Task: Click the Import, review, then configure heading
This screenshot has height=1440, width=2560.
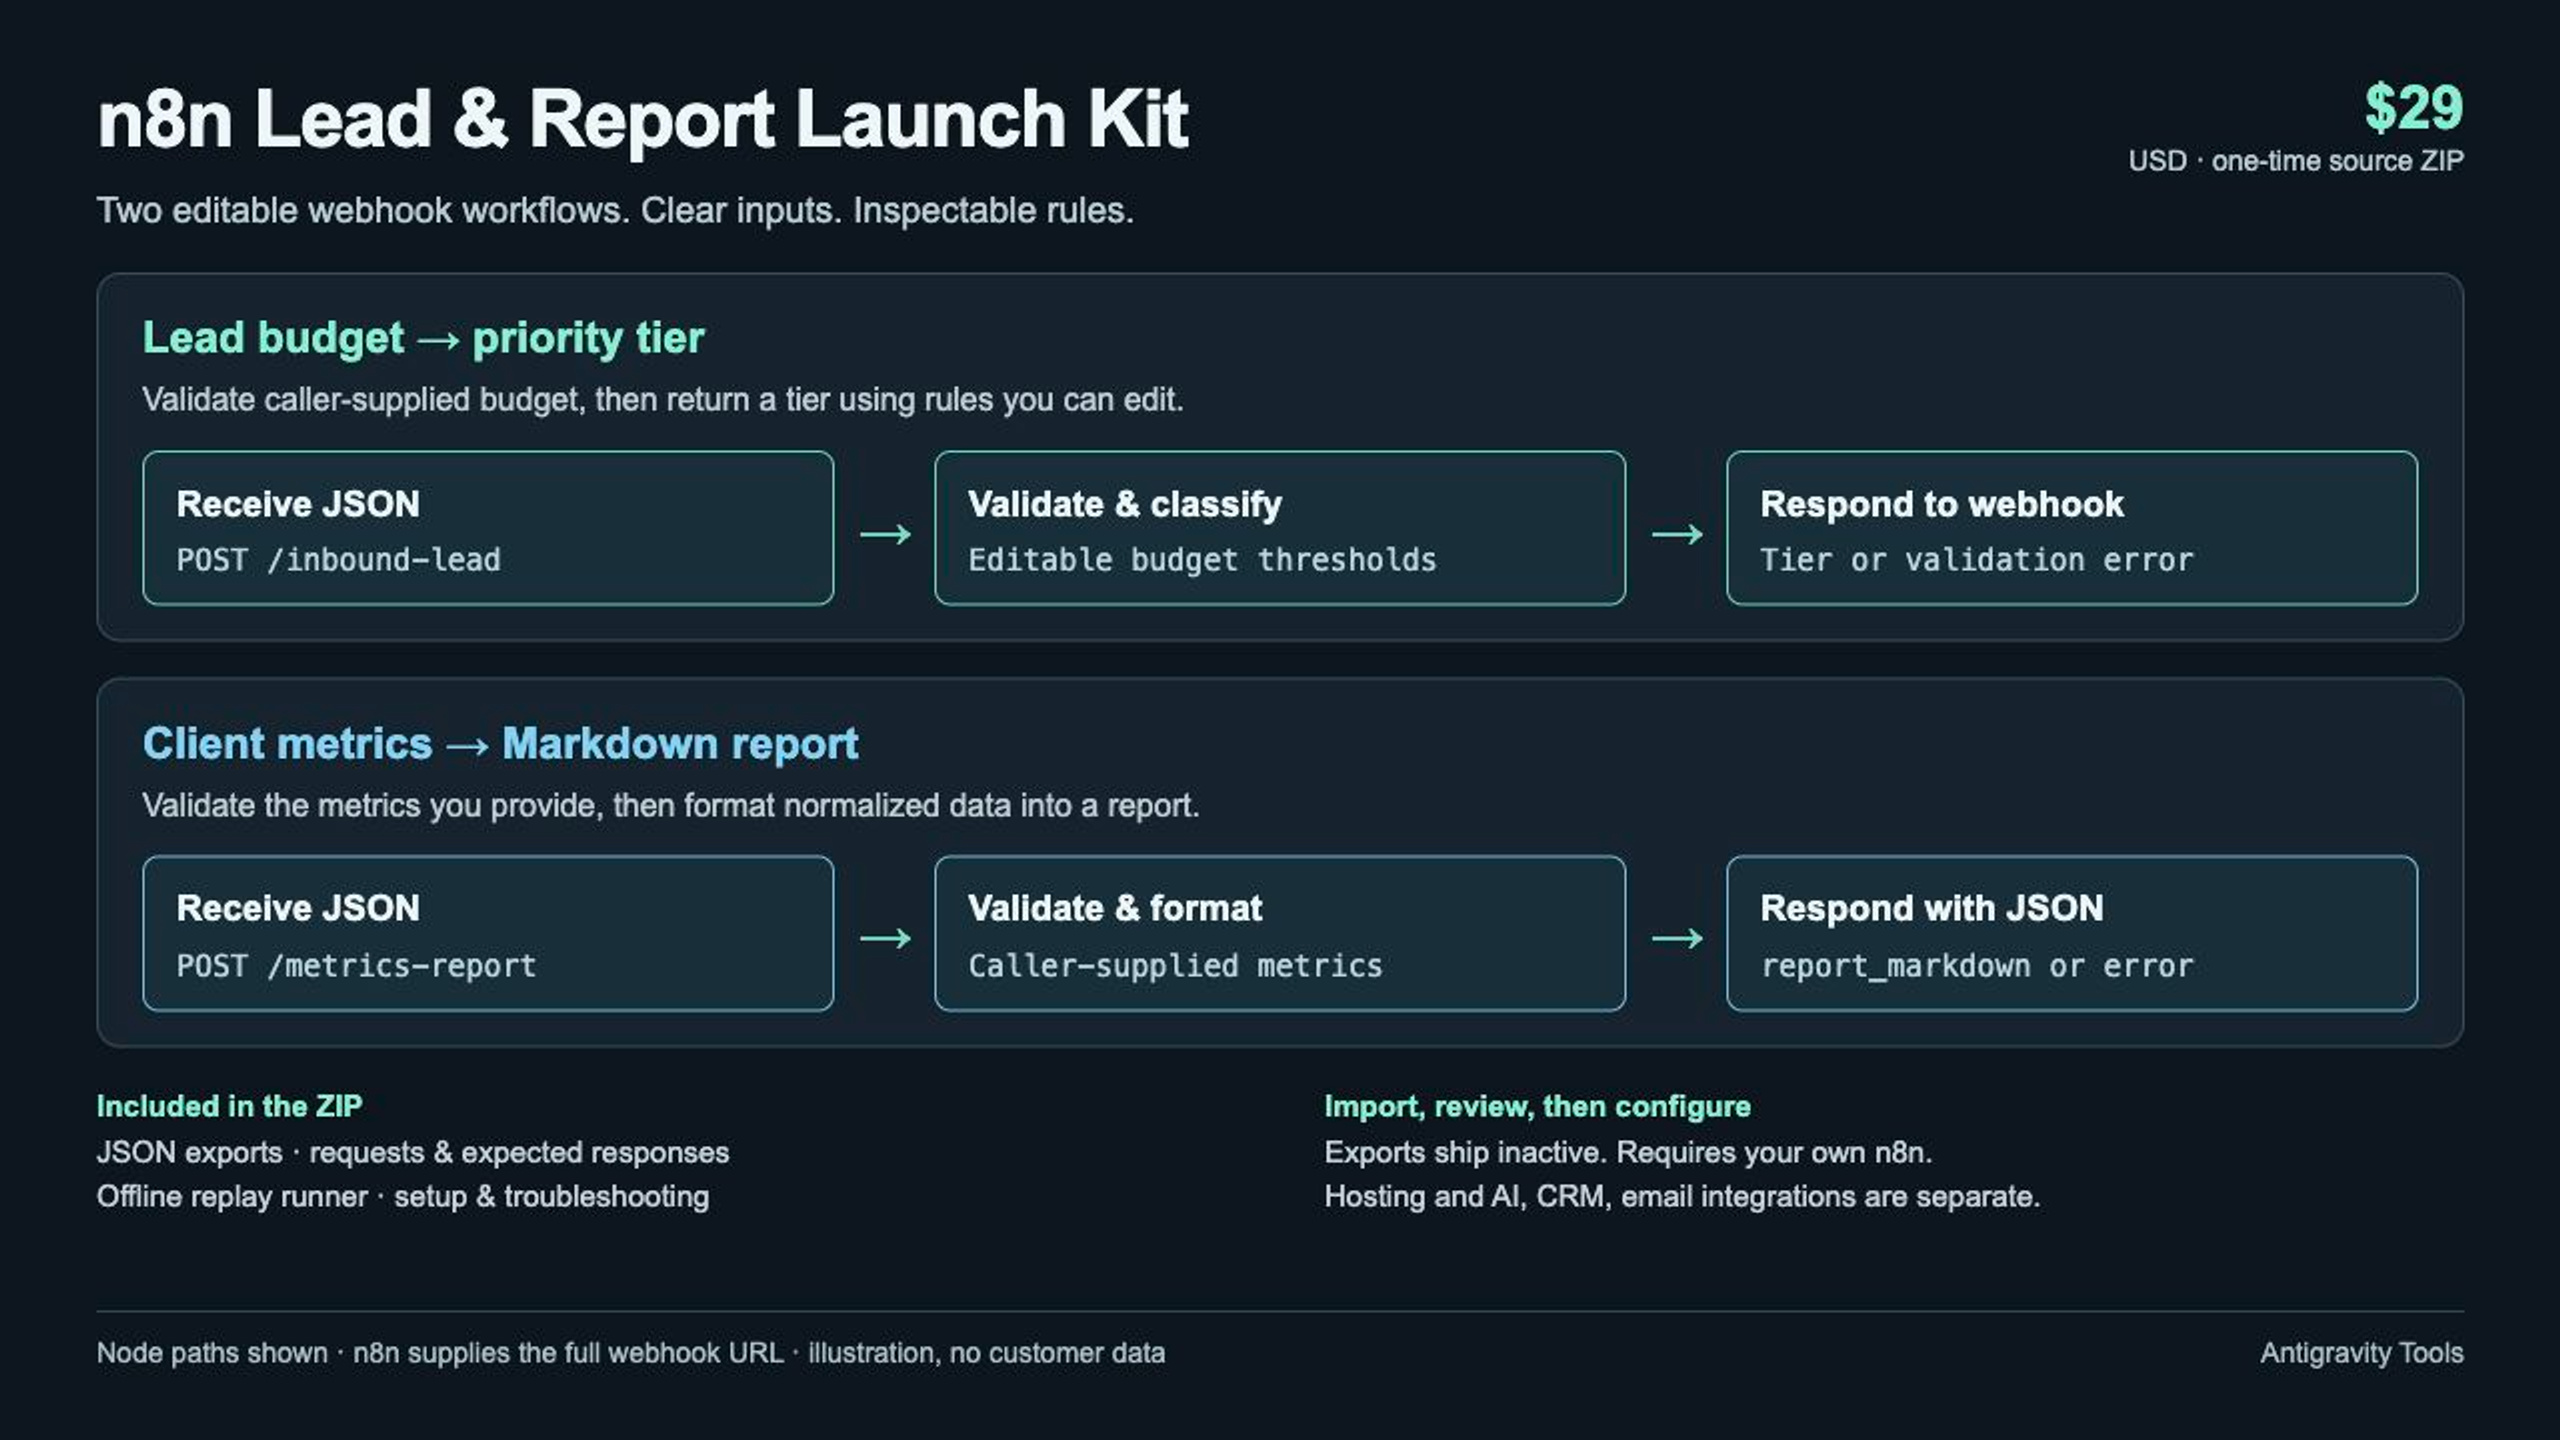Action: (x=1537, y=1106)
